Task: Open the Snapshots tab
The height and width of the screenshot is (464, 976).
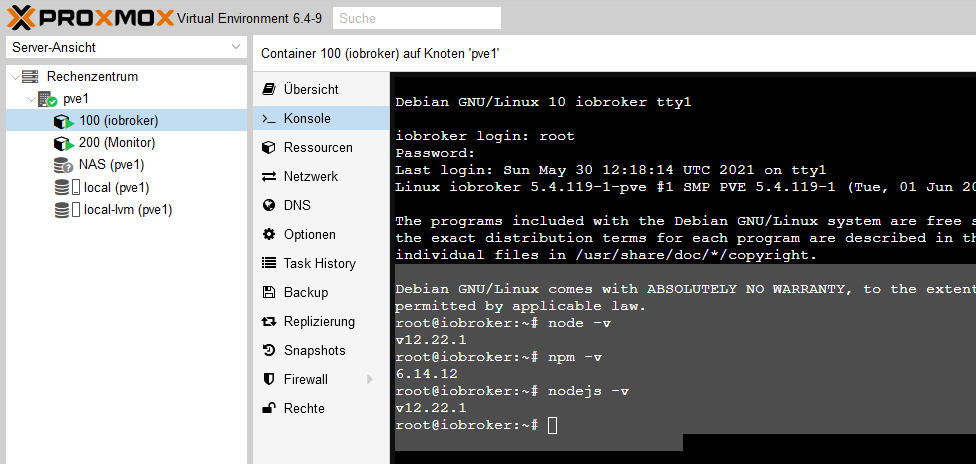Action: click(x=321, y=351)
